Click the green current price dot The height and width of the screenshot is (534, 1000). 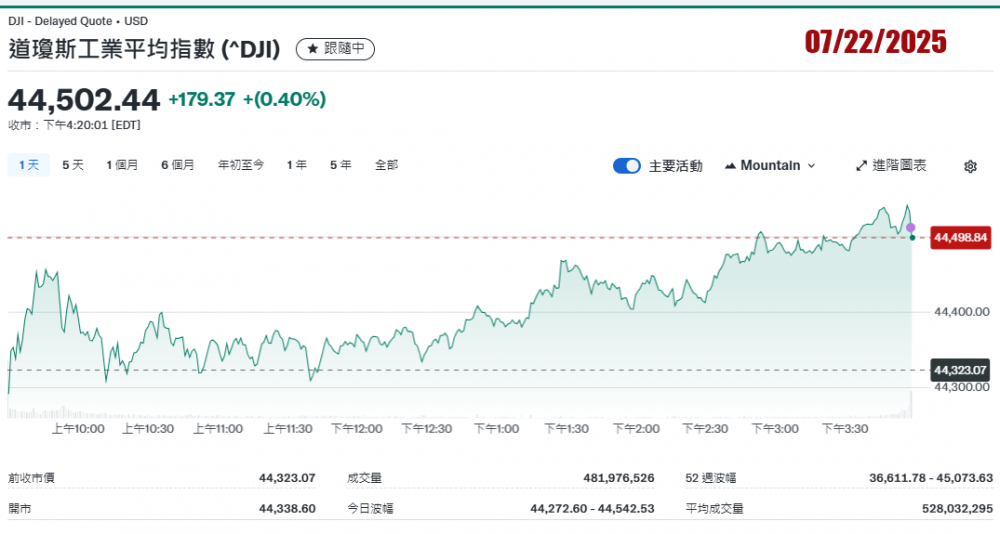tap(912, 238)
